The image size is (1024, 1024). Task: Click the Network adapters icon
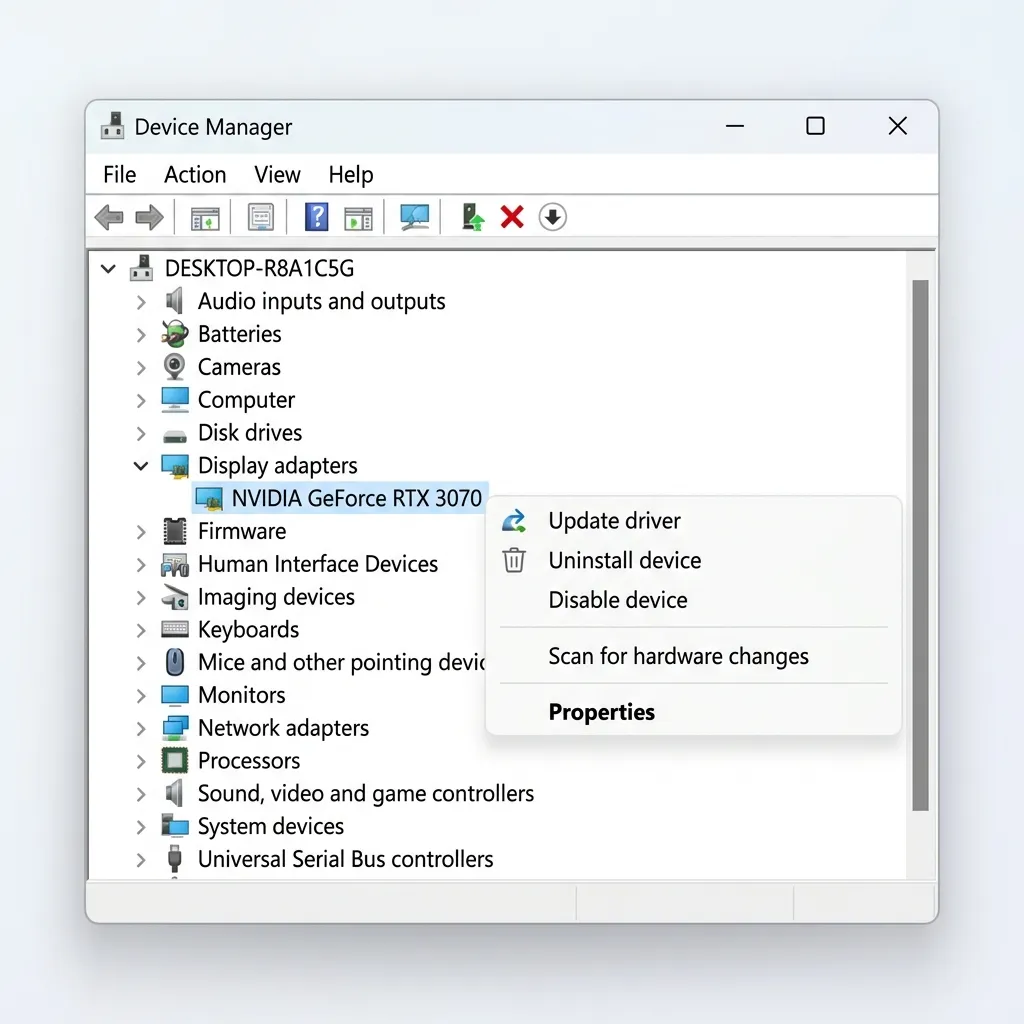175,728
